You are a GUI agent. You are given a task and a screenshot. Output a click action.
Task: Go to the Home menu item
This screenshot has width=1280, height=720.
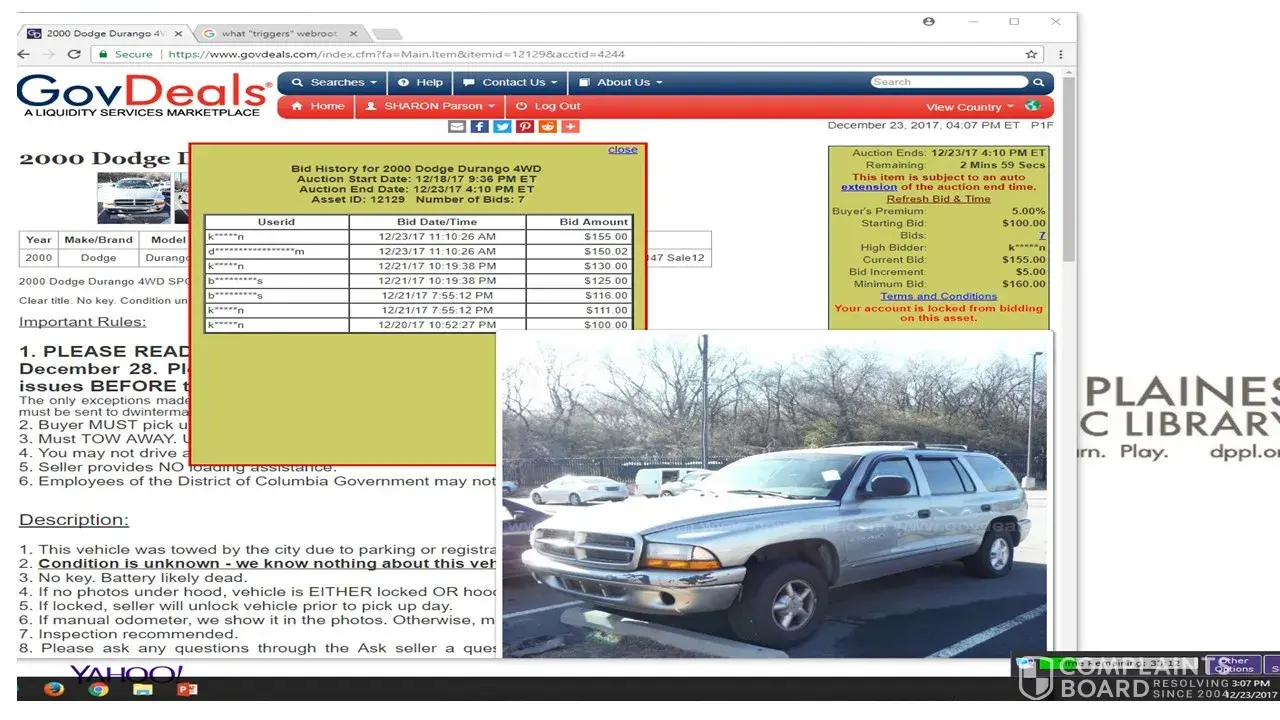pos(317,106)
